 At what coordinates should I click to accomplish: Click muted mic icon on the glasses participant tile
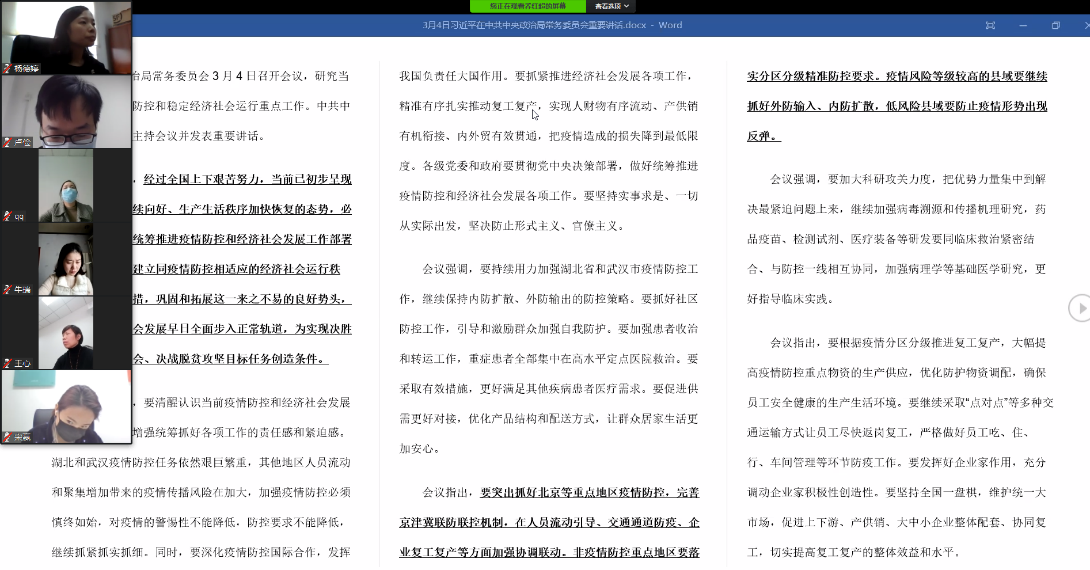[7, 142]
